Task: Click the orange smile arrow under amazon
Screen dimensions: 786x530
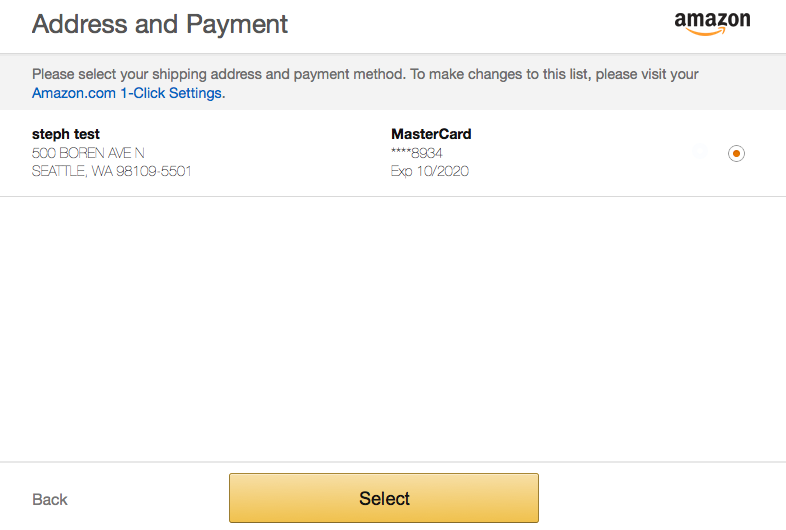Action: [706, 32]
